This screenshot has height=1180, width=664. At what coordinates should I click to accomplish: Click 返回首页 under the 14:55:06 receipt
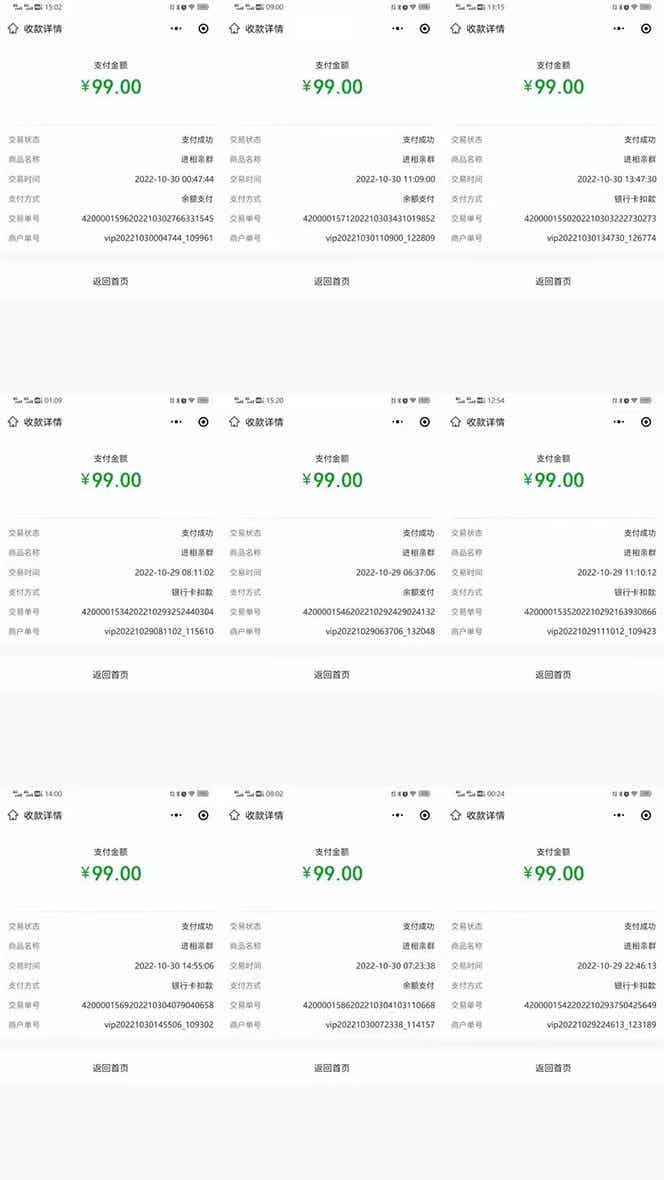coord(110,1068)
